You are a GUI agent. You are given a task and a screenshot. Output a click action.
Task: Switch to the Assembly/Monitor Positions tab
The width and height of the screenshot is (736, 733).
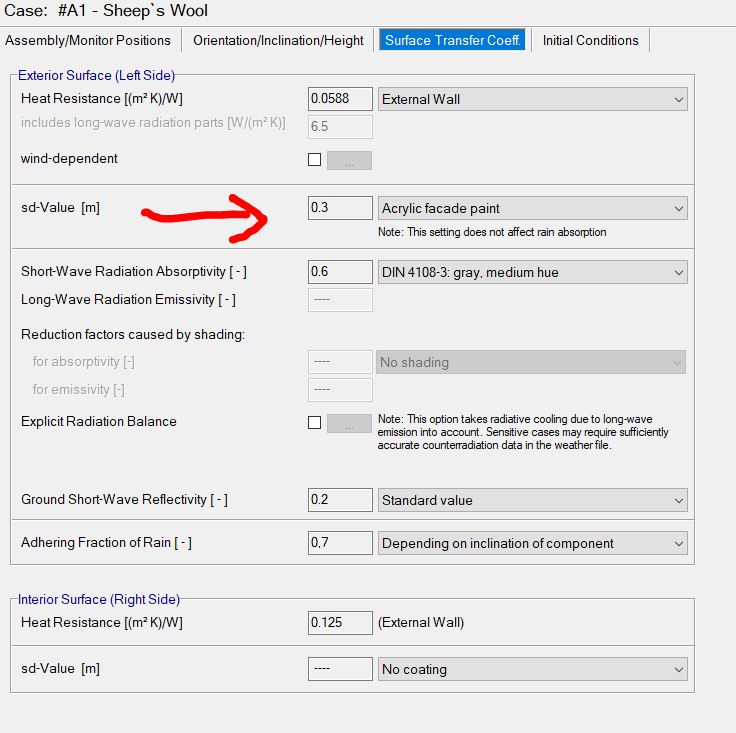coord(88,40)
